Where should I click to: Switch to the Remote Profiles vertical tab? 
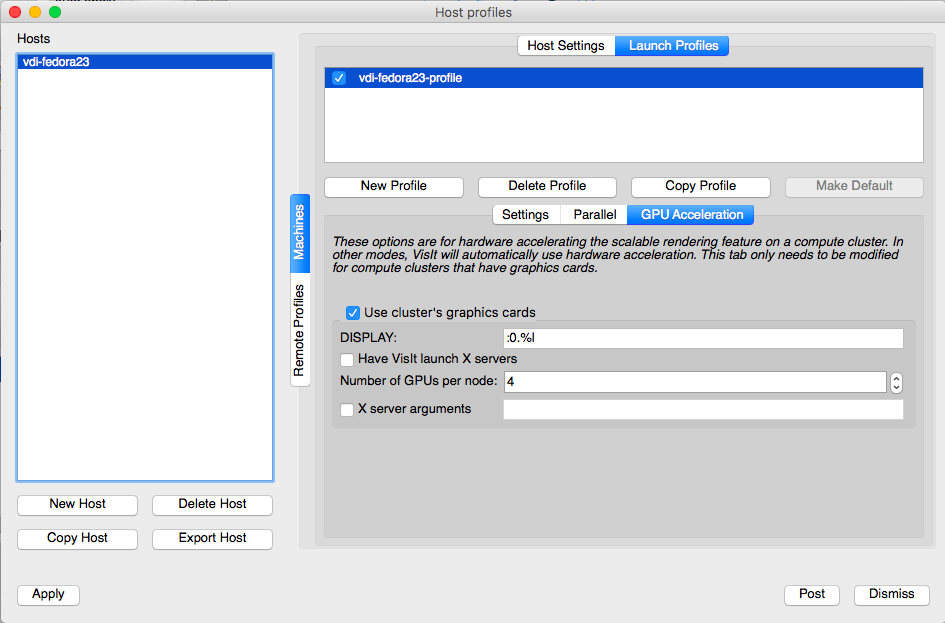pyautogui.click(x=299, y=331)
